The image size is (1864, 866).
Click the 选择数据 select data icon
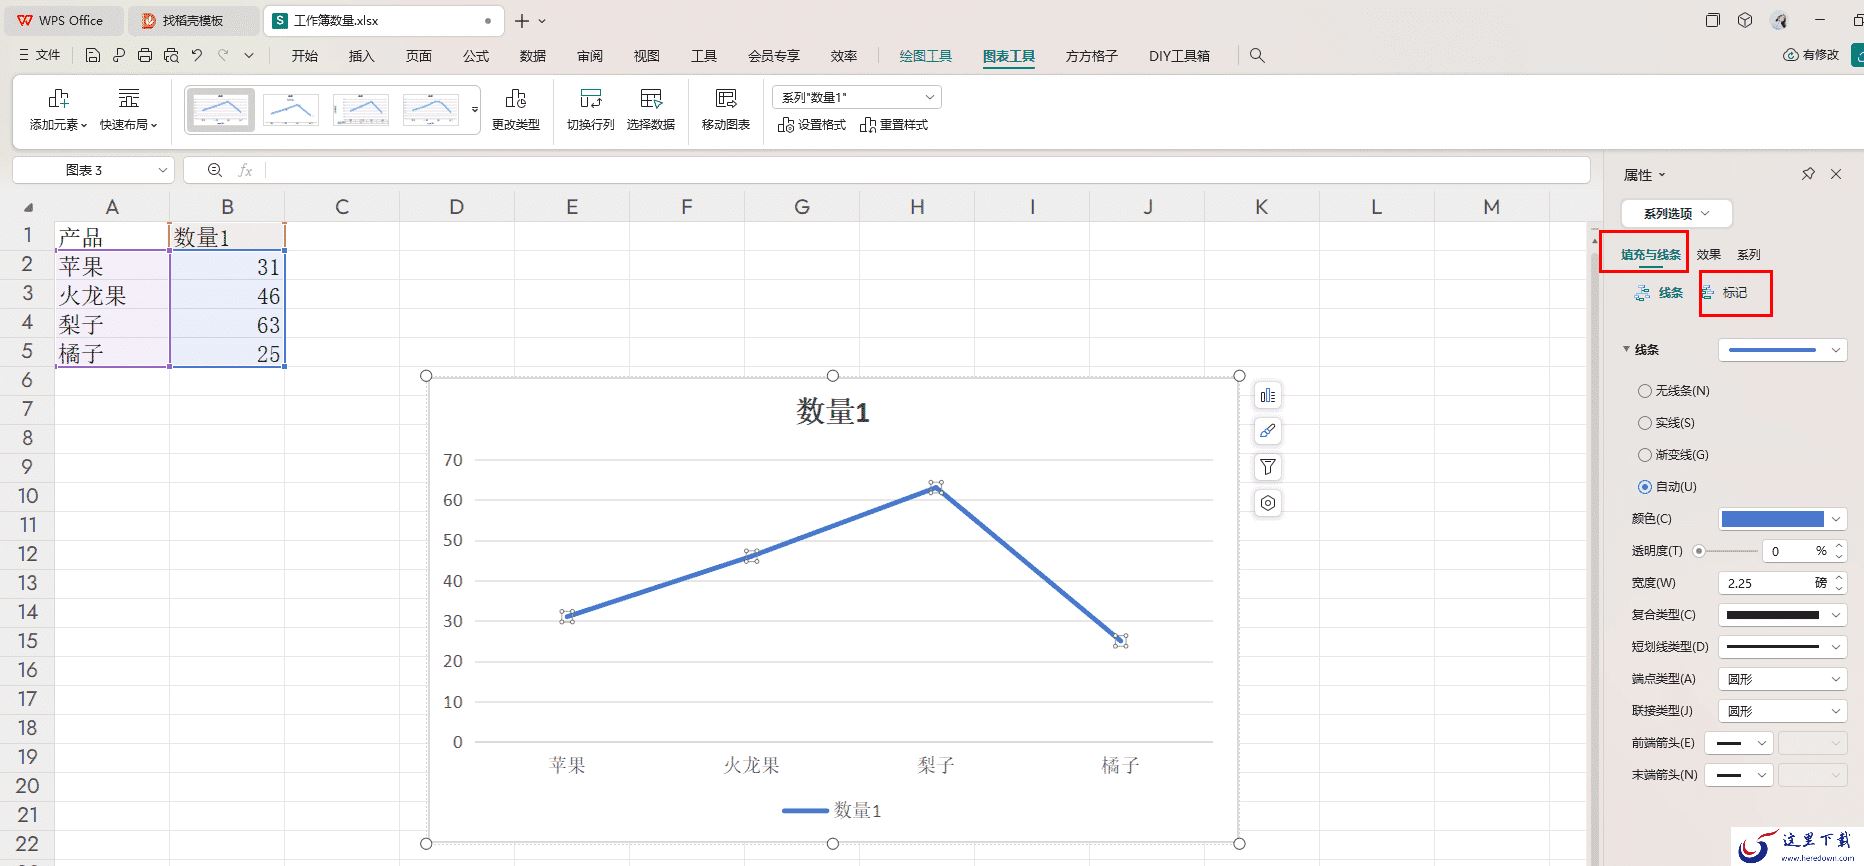[x=650, y=98]
